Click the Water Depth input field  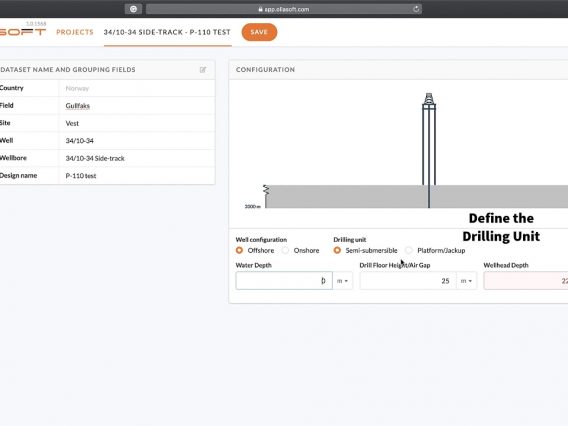coord(284,281)
